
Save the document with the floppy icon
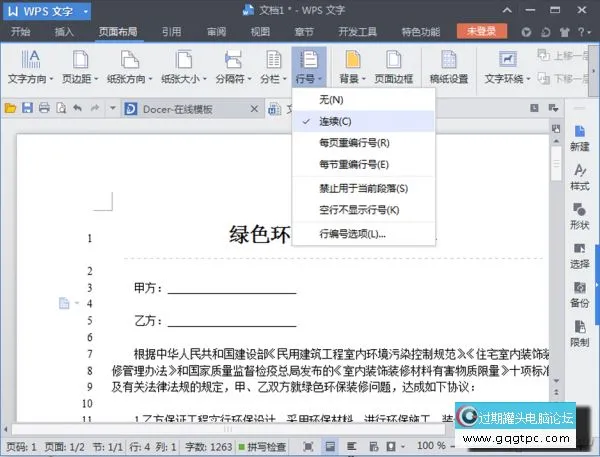27,108
